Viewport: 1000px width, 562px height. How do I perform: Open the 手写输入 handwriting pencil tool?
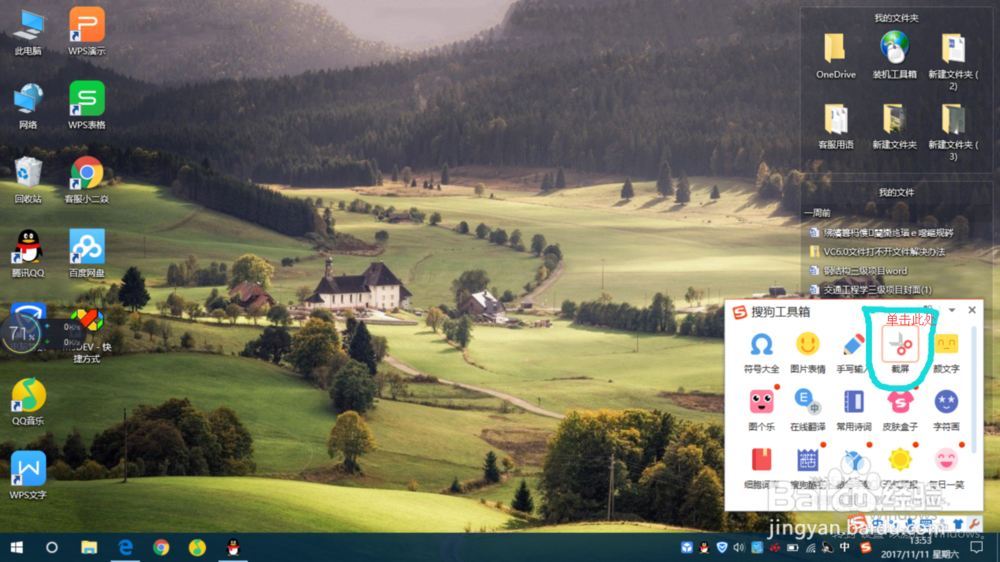[x=853, y=352]
